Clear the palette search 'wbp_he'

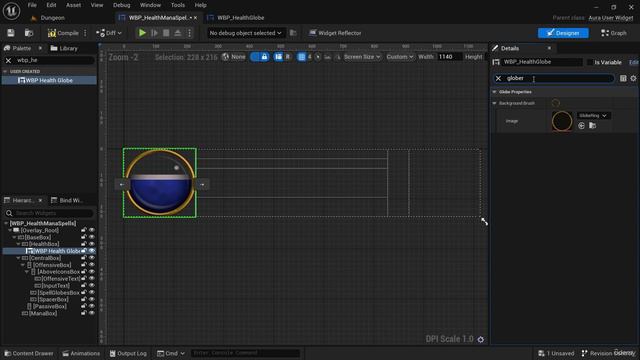click(x=8, y=60)
